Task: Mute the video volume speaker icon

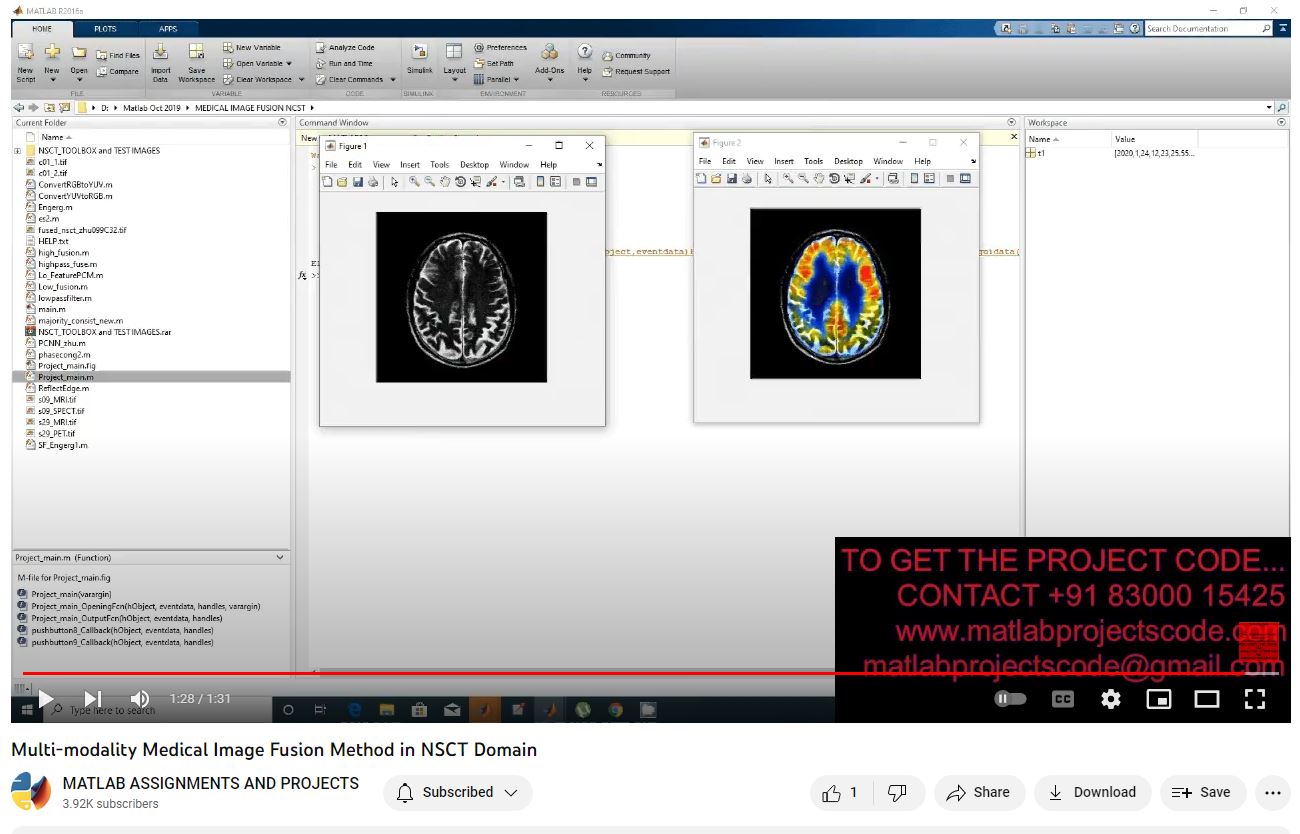Action: [x=140, y=698]
